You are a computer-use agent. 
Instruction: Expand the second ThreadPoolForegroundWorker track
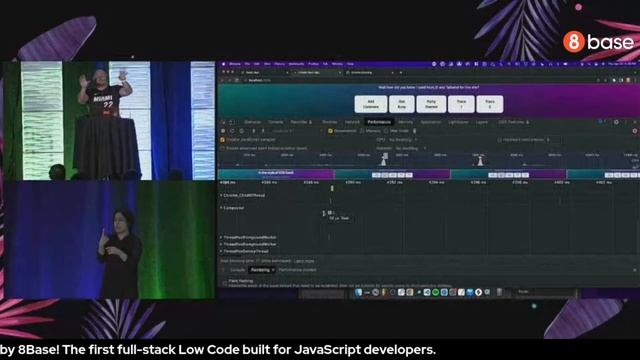point(221,244)
